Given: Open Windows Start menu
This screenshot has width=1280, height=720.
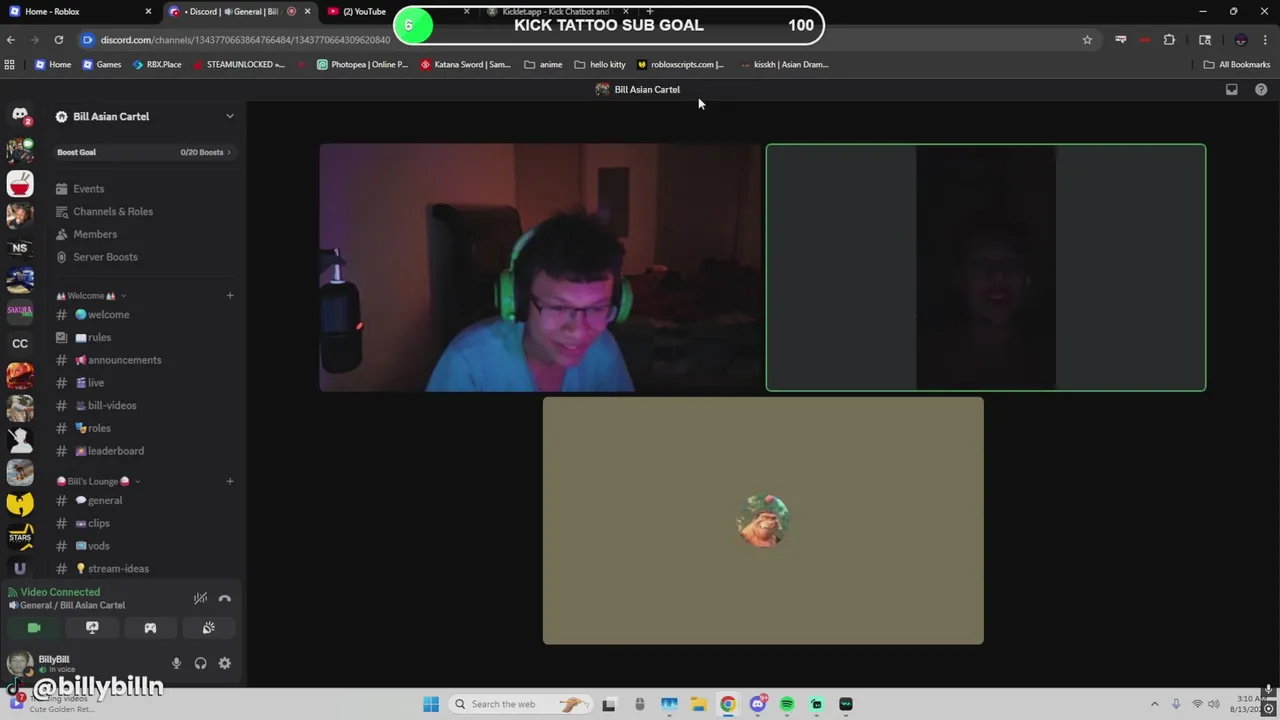Looking at the screenshot, I should [431, 704].
